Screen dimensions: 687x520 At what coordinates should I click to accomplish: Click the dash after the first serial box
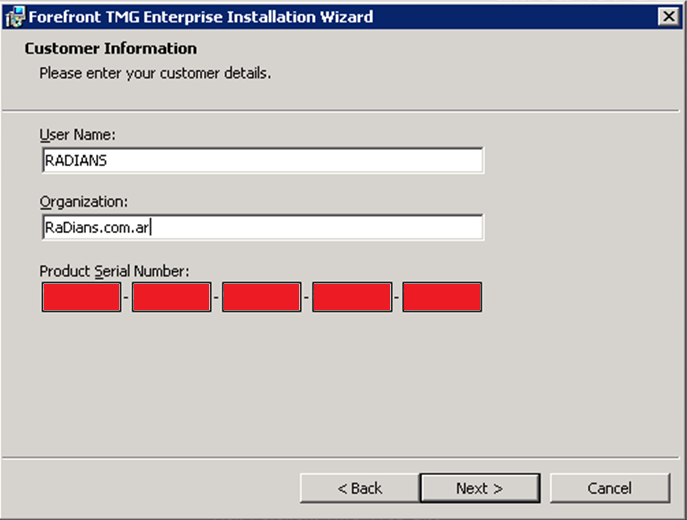tap(126, 298)
